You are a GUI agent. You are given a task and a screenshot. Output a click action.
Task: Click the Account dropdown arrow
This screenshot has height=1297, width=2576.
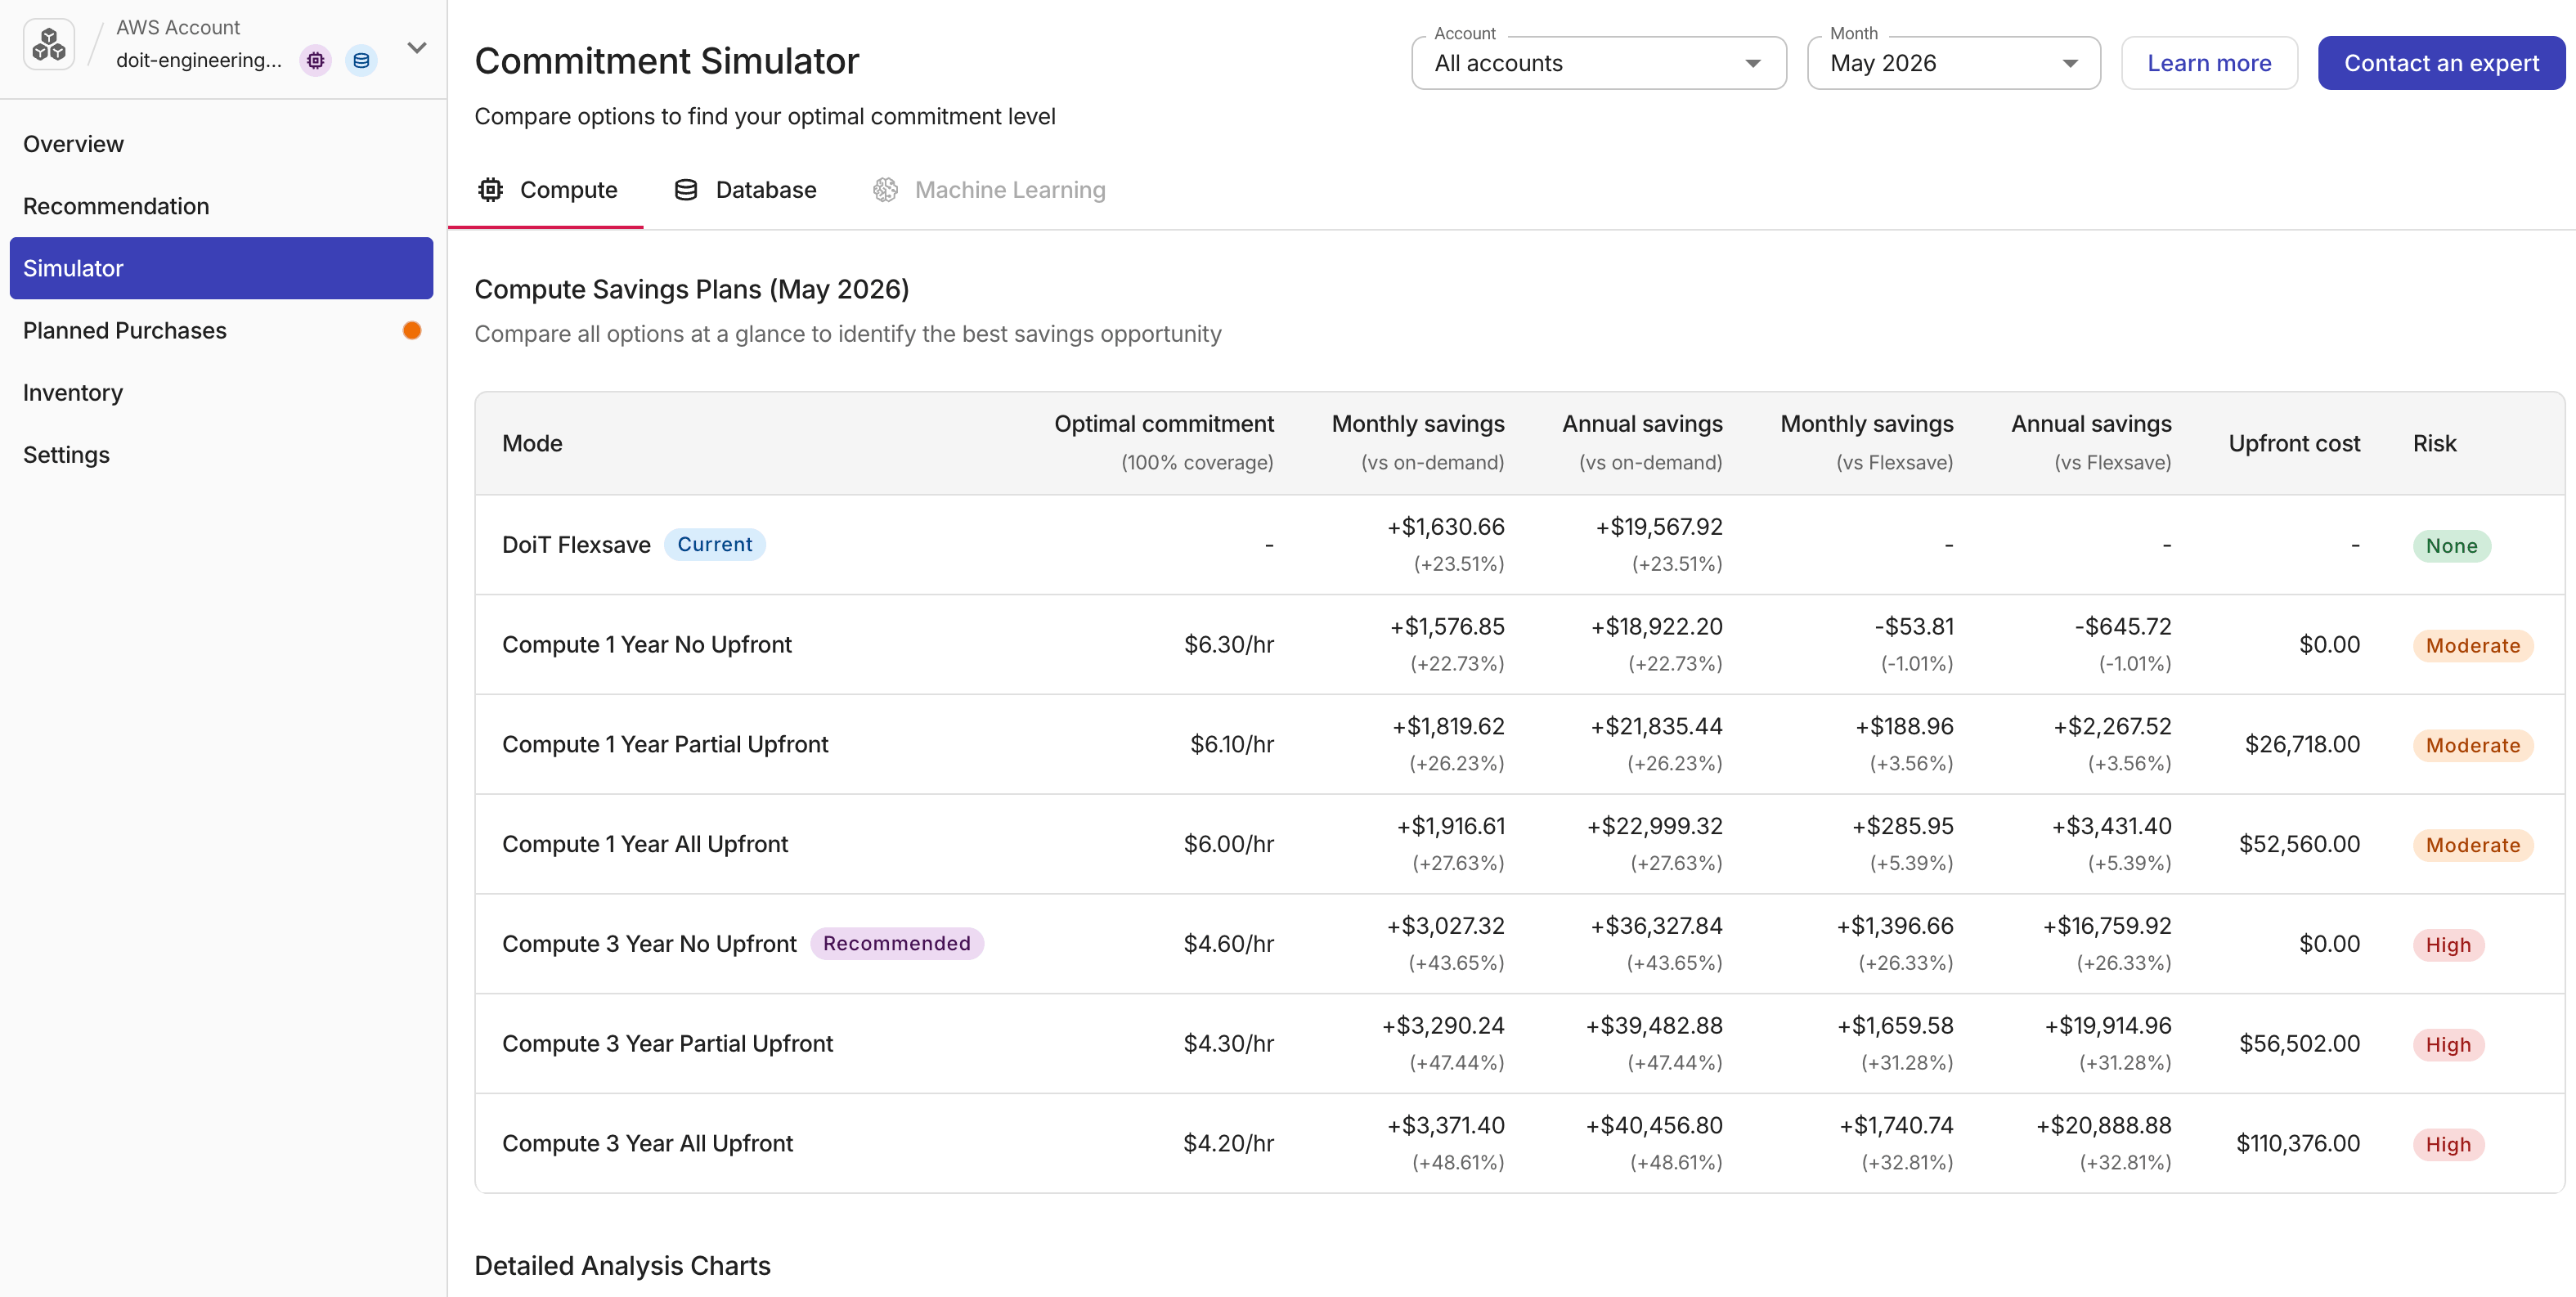(x=1752, y=63)
